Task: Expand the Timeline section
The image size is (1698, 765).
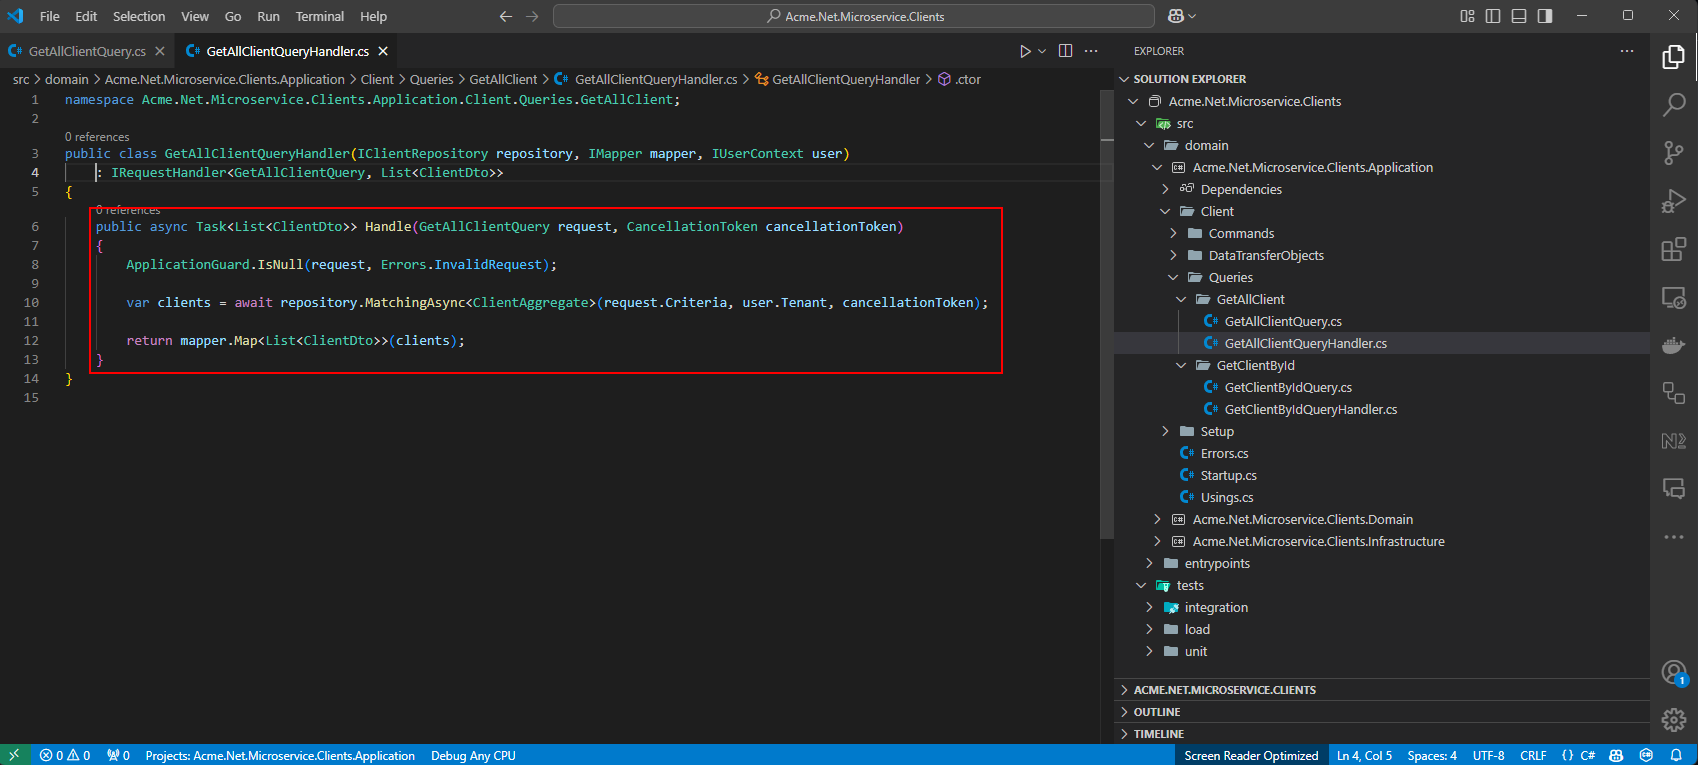Action: tap(1381, 734)
